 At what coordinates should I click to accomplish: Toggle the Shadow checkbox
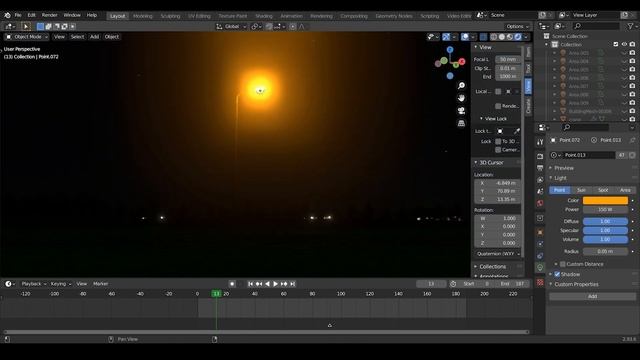coord(557,274)
